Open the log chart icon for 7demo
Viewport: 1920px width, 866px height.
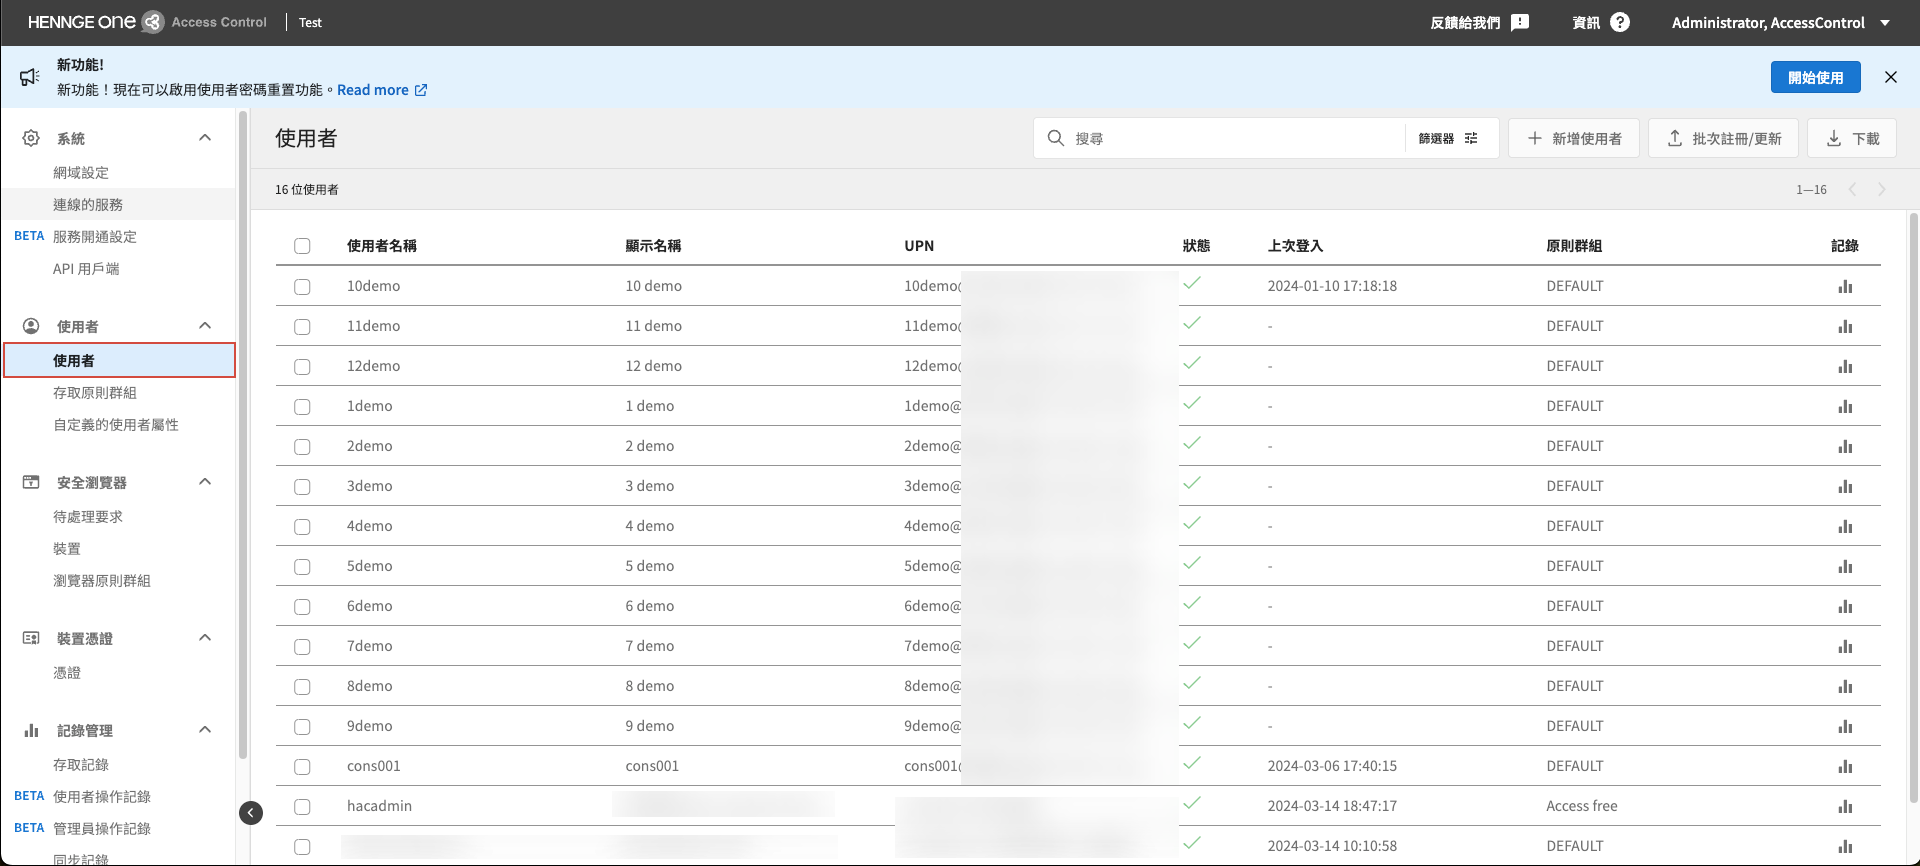click(x=1845, y=647)
